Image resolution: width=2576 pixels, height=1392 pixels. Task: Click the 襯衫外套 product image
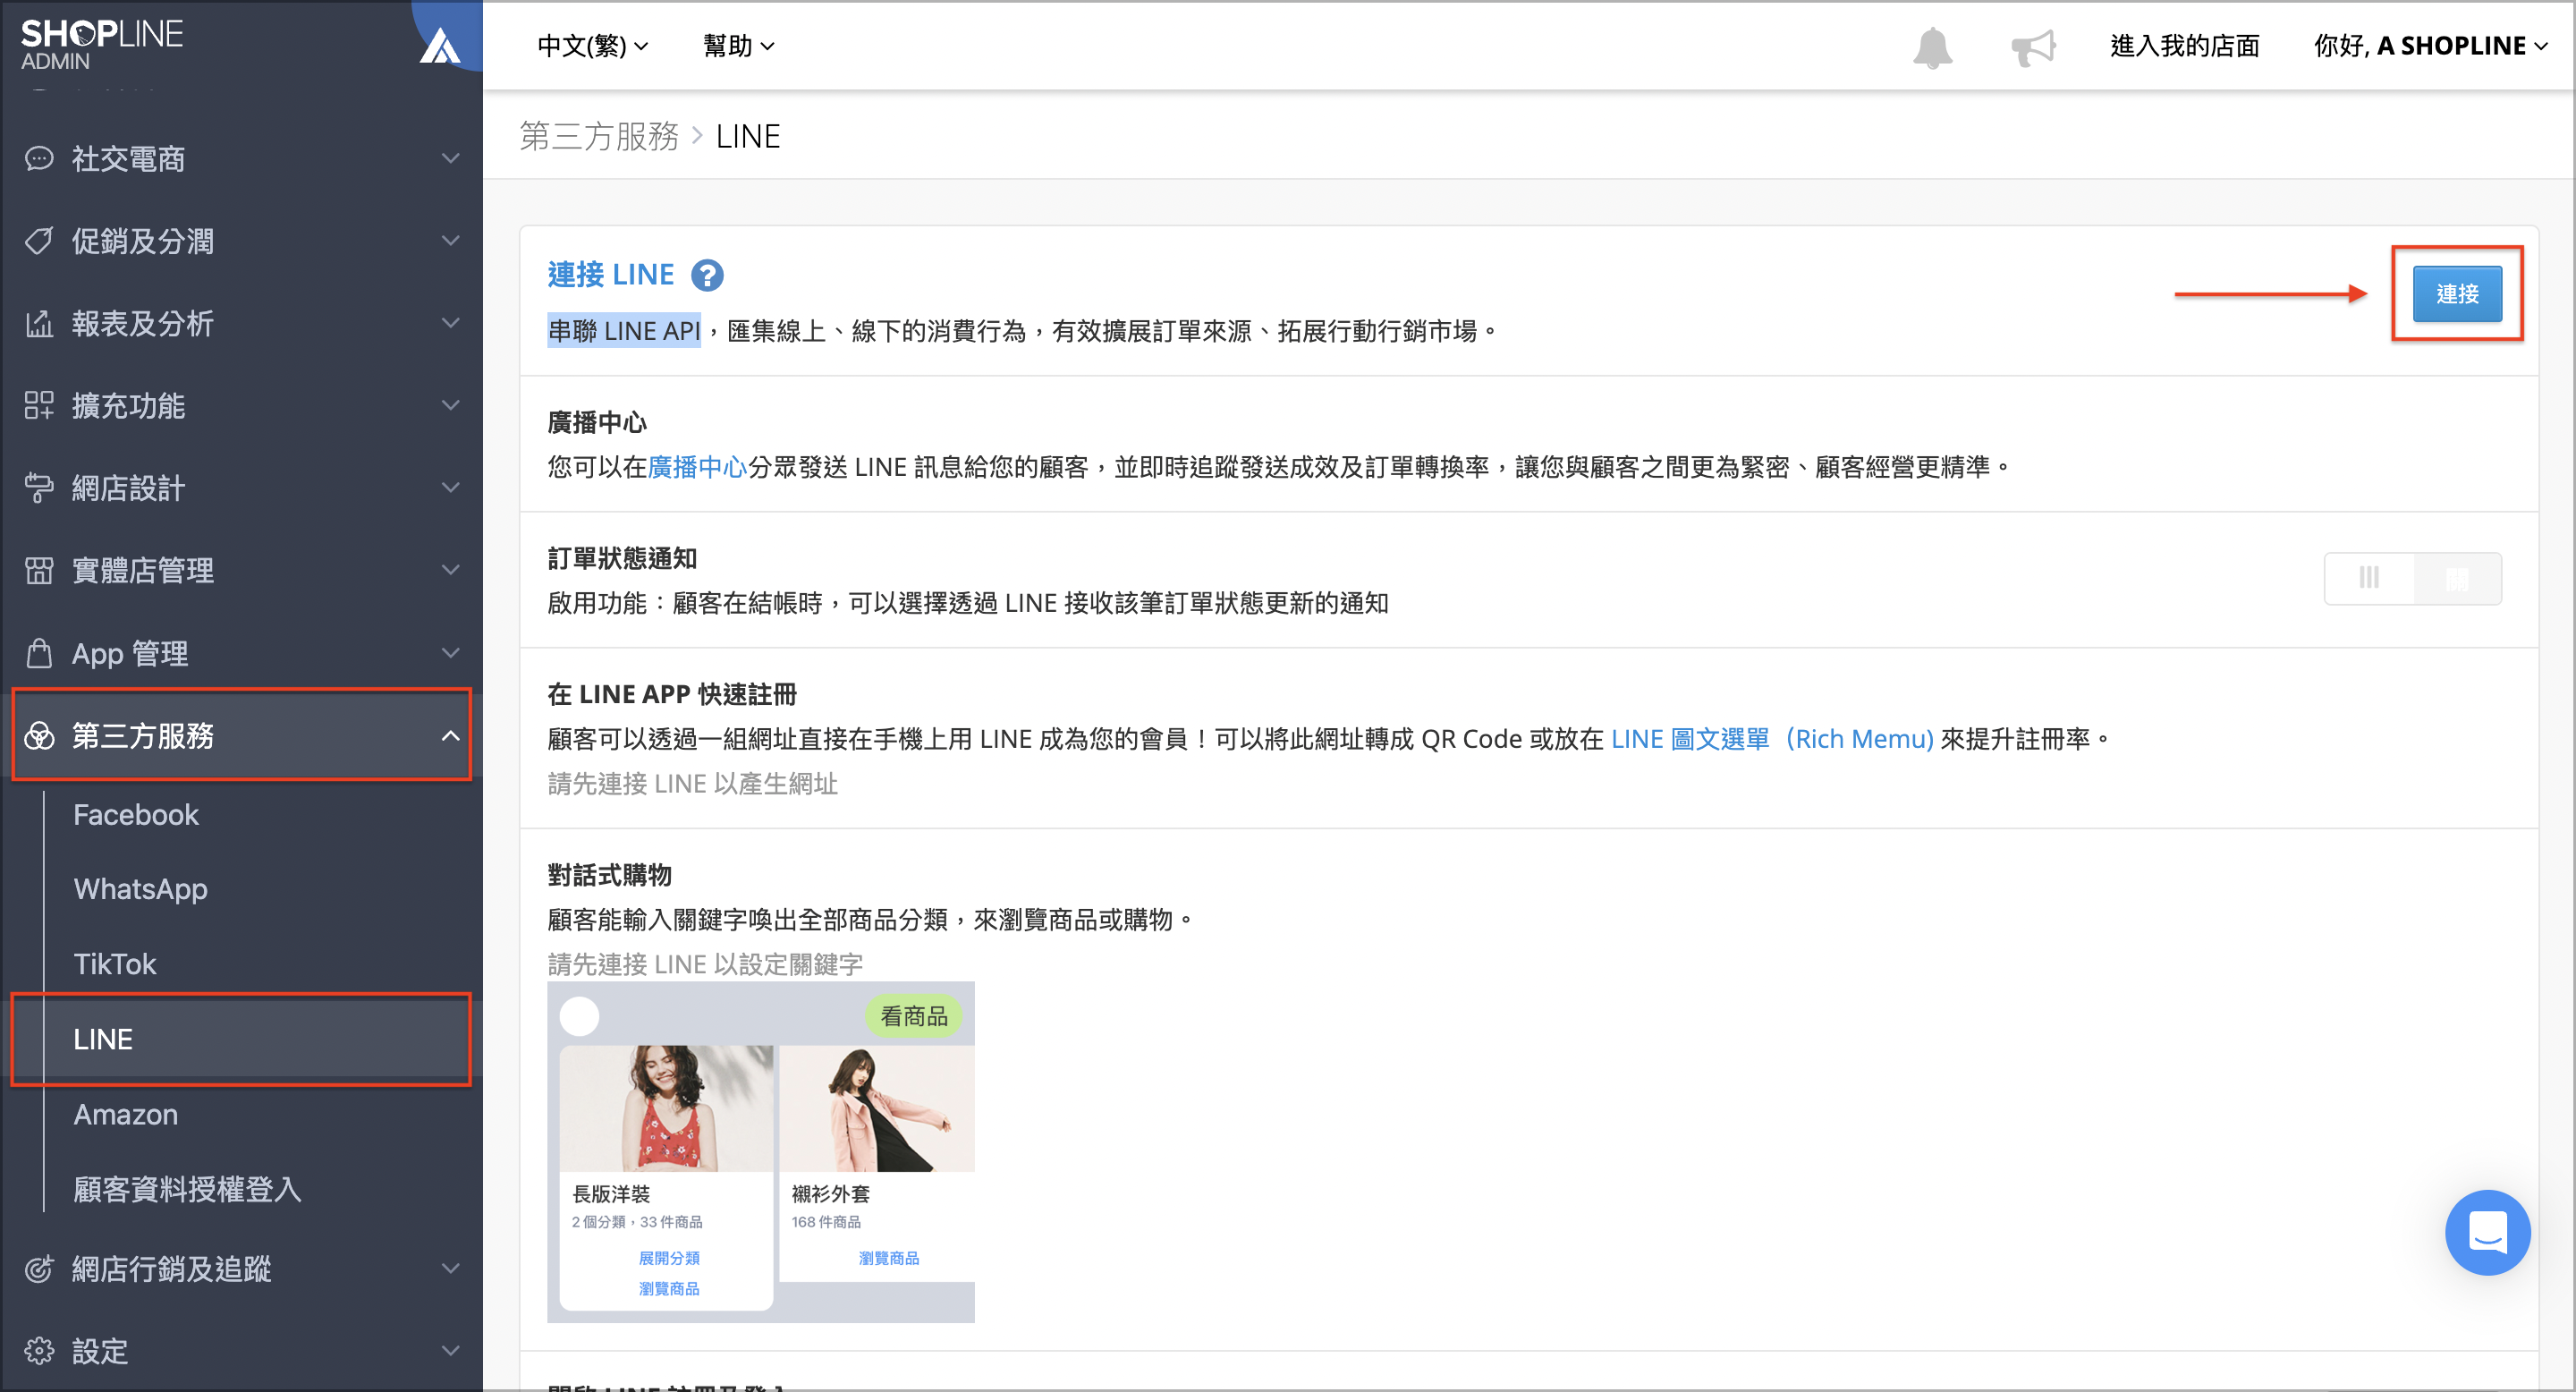(877, 1108)
